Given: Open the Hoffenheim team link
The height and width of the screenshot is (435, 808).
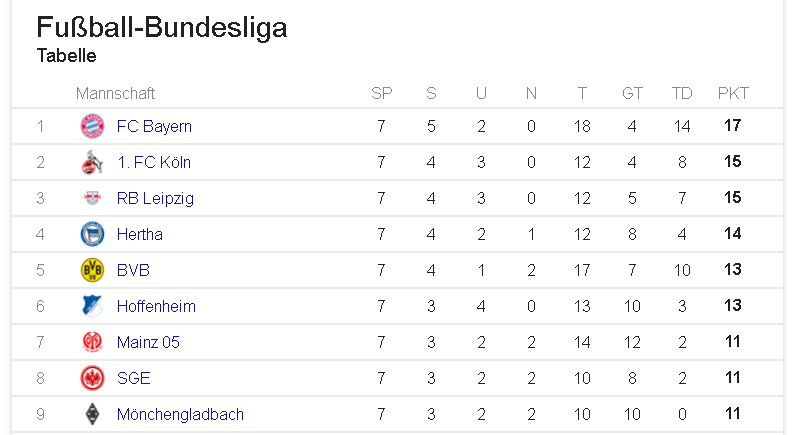Looking at the screenshot, I should [156, 307].
